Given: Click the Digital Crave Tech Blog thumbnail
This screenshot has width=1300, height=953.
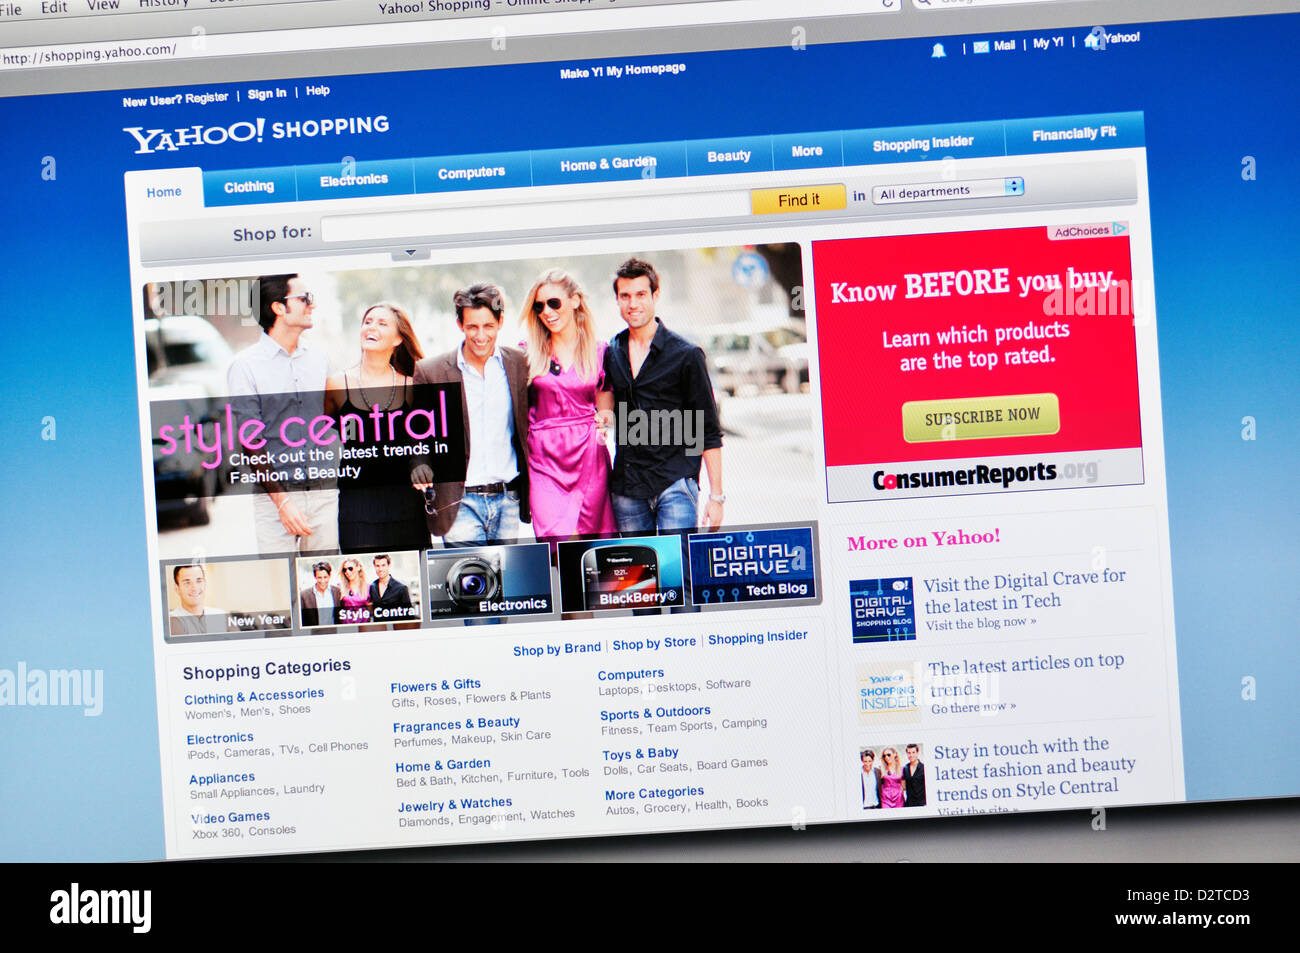Looking at the screenshot, I should click(751, 566).
